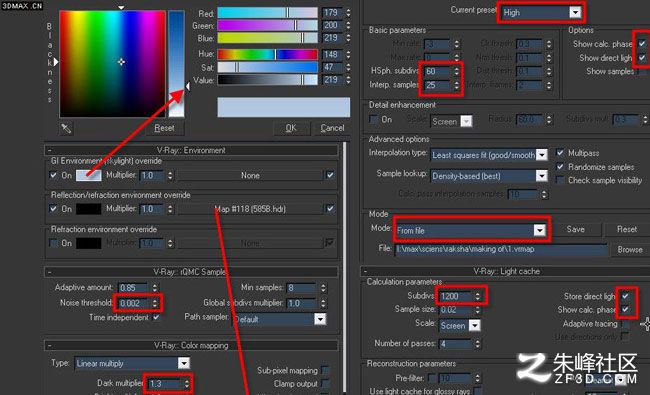Adjust Light cache Subdivs spinner arrows

pos(478,296)
